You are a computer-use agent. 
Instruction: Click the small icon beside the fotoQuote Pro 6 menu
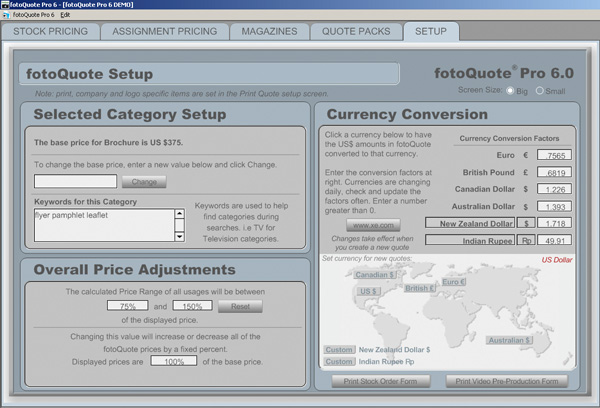[6, 16]
